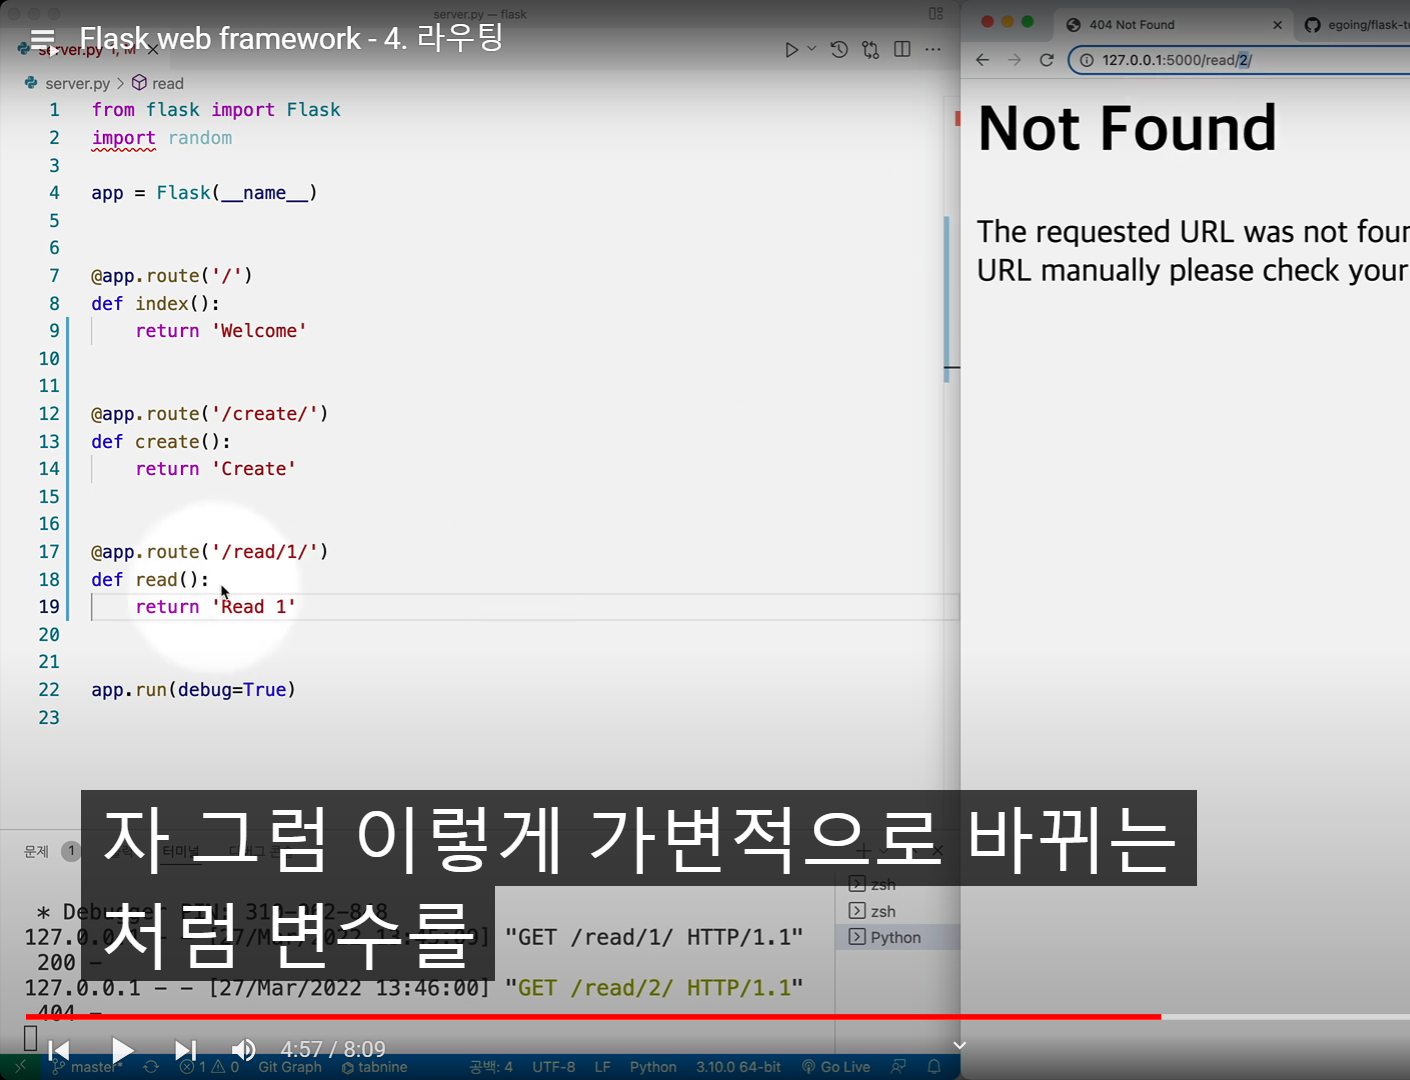The image size is (1410, 1080).
Task: Customize layout icon in the VS Code title bar
Action: coord(936,14)
